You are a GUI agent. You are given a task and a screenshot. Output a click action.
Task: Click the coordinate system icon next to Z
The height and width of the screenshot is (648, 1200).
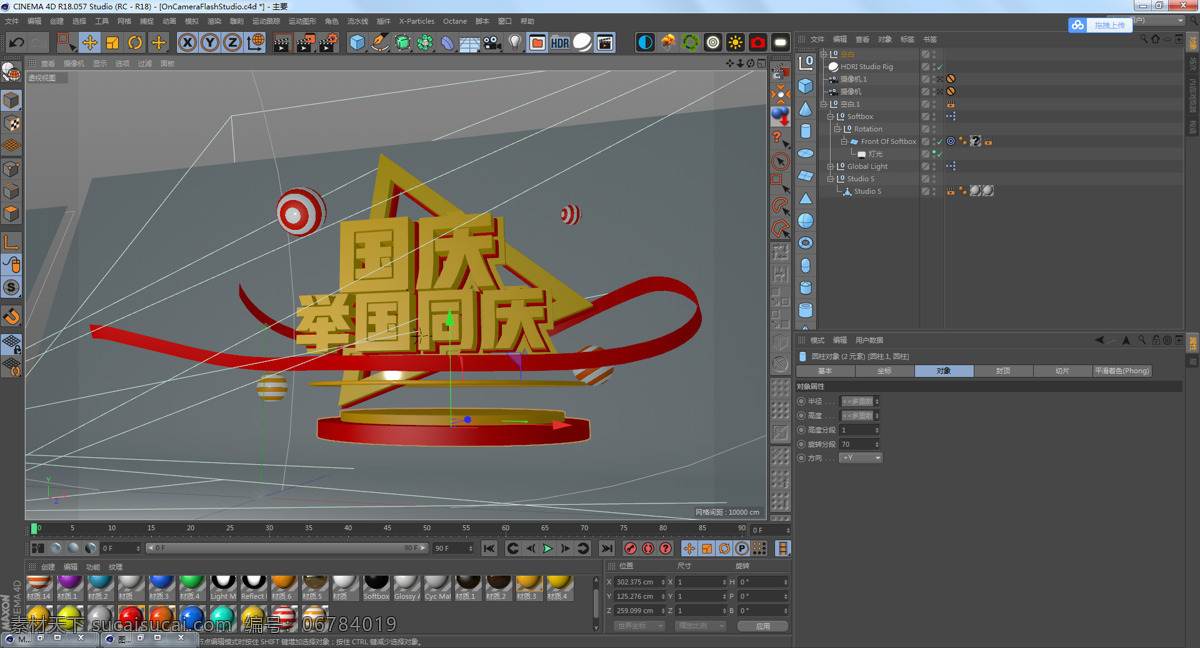coord(255,43)
